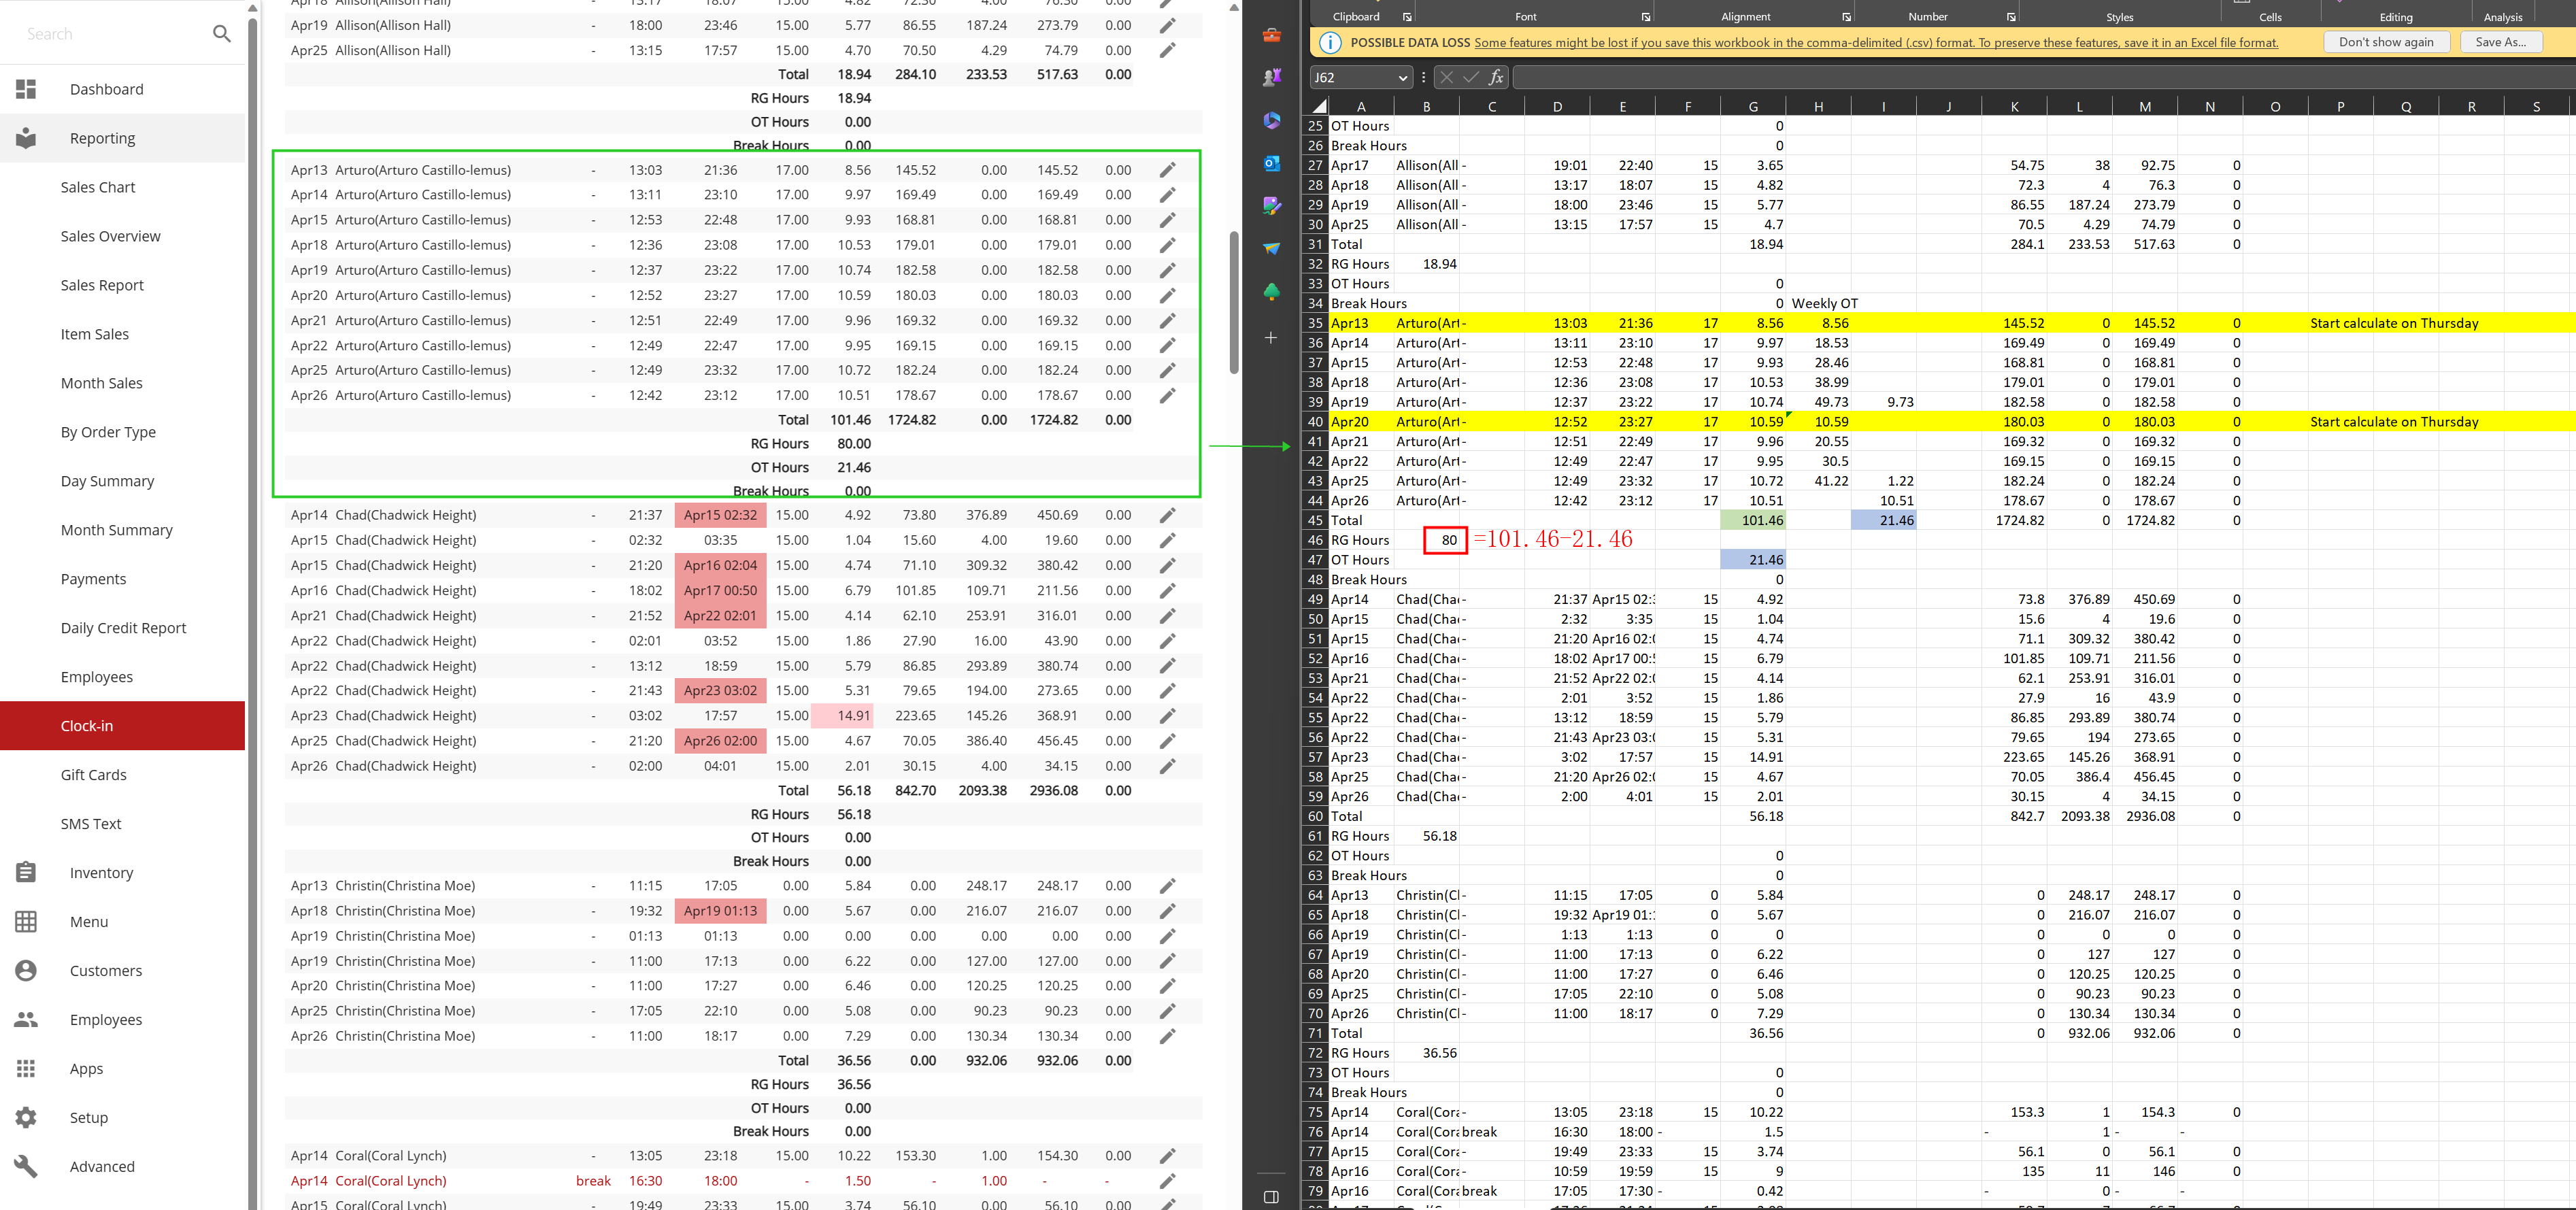Click the possible data loss message link
The image size is (2576, 1210).
click(1876, 43)
